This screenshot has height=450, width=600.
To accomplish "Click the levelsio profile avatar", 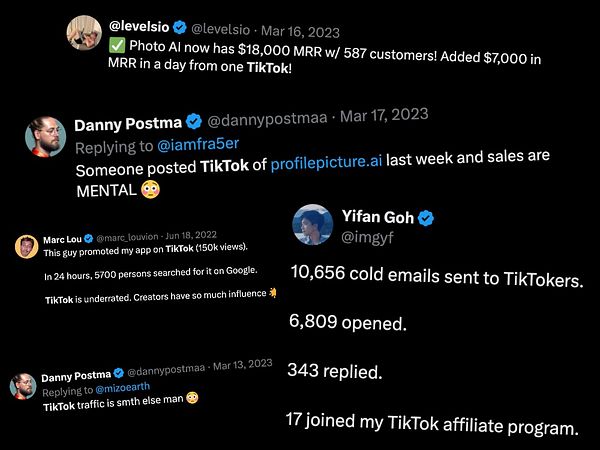I will tap(84, 33).
